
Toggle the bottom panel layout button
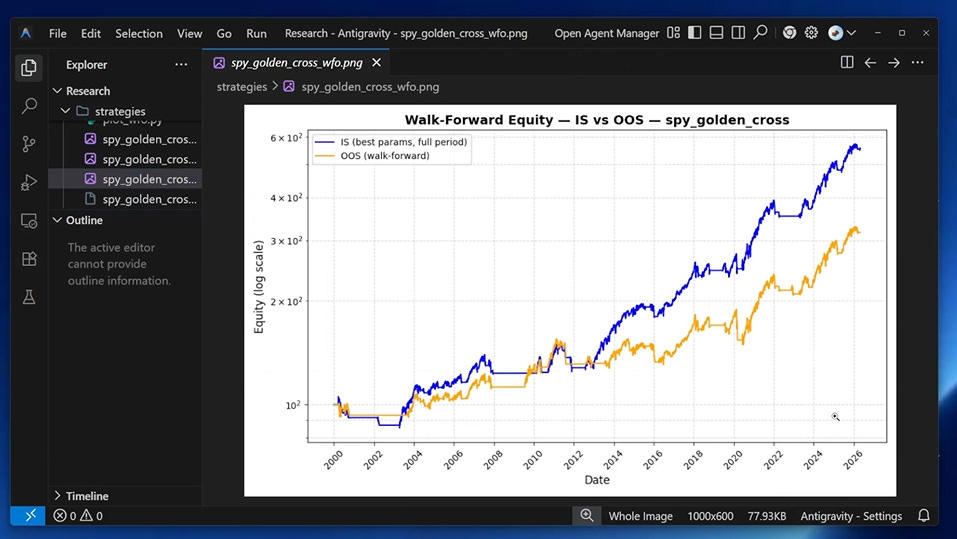pos(717,33)
